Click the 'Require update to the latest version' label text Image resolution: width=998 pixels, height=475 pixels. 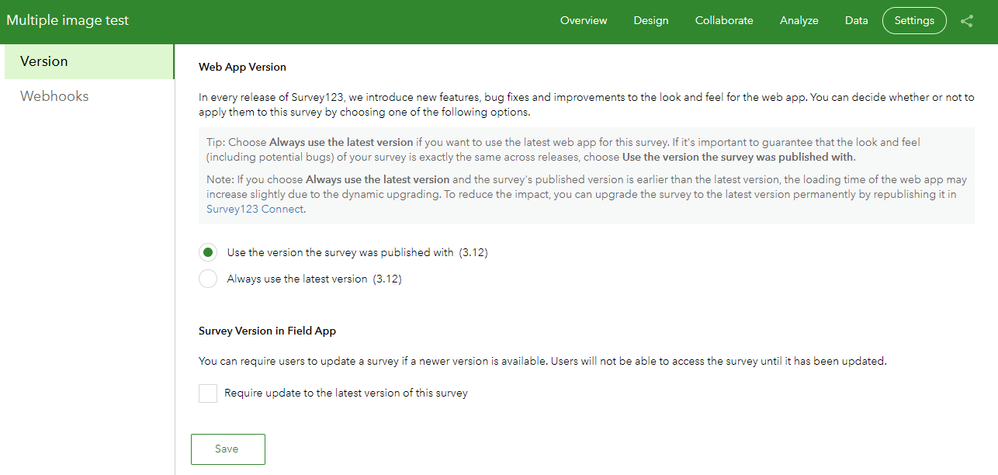pos(346,393)
